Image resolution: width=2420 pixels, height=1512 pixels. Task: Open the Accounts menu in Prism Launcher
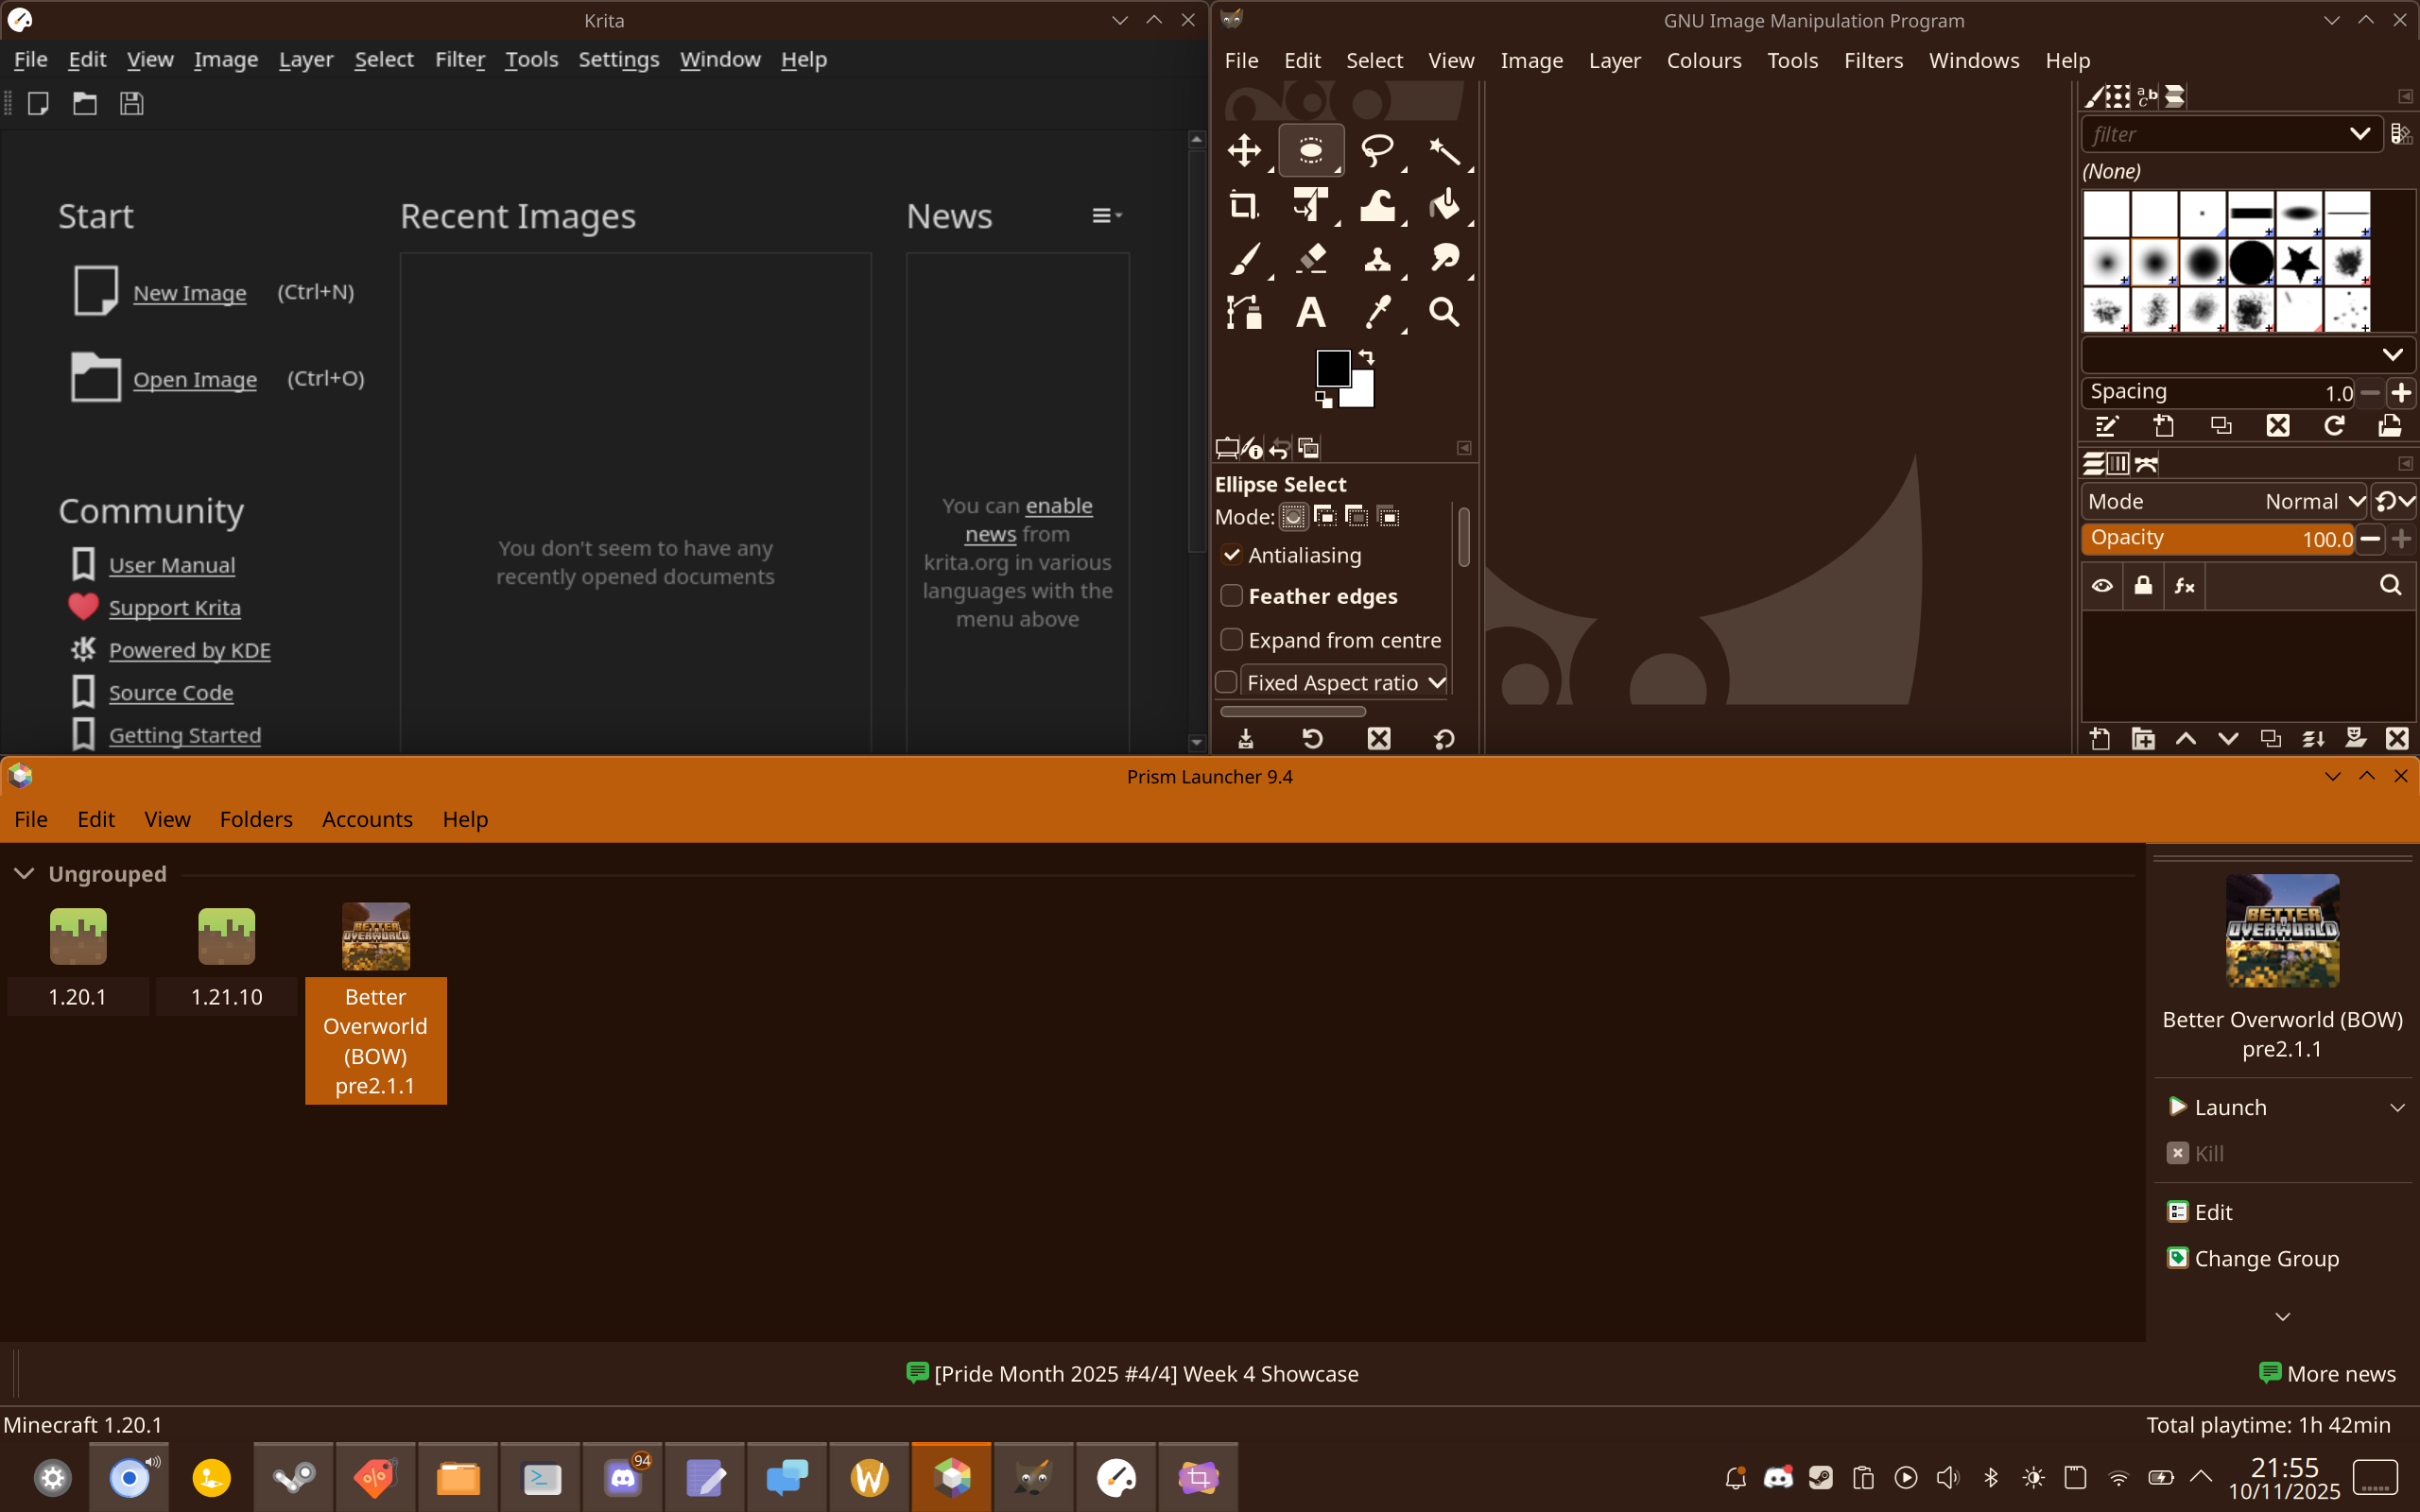click(x=367, y=819)
